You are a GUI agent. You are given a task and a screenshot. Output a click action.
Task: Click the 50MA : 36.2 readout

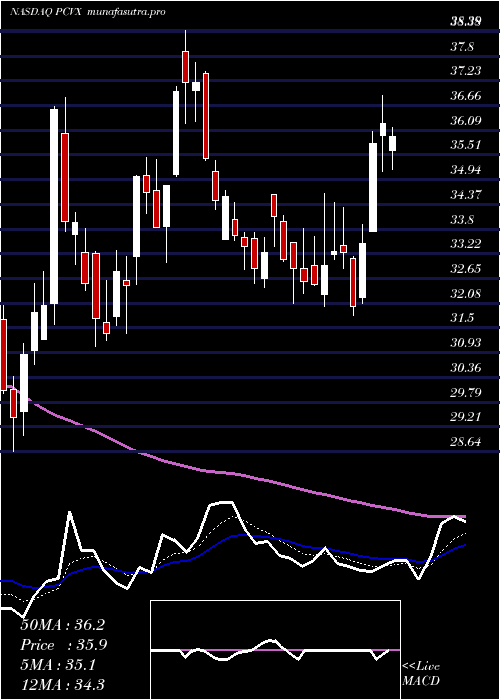tap(62, 625)
